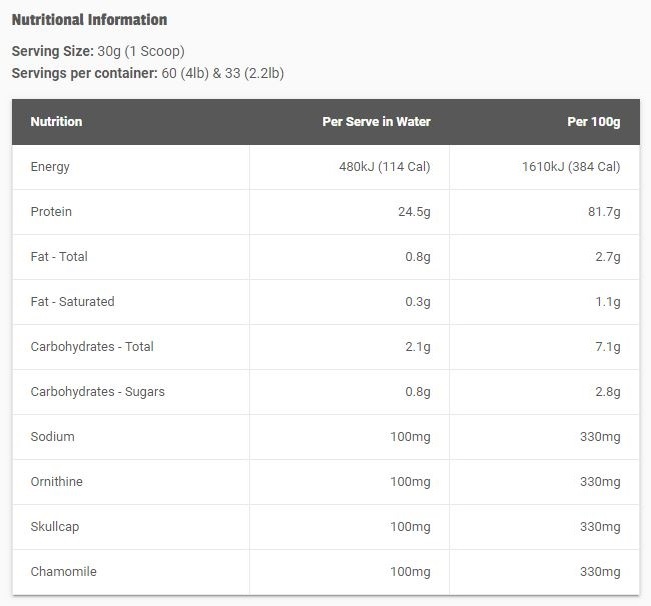Click the Nutrition column header
This screenshot has height=606, width=651.
click(x=56, y=122)
